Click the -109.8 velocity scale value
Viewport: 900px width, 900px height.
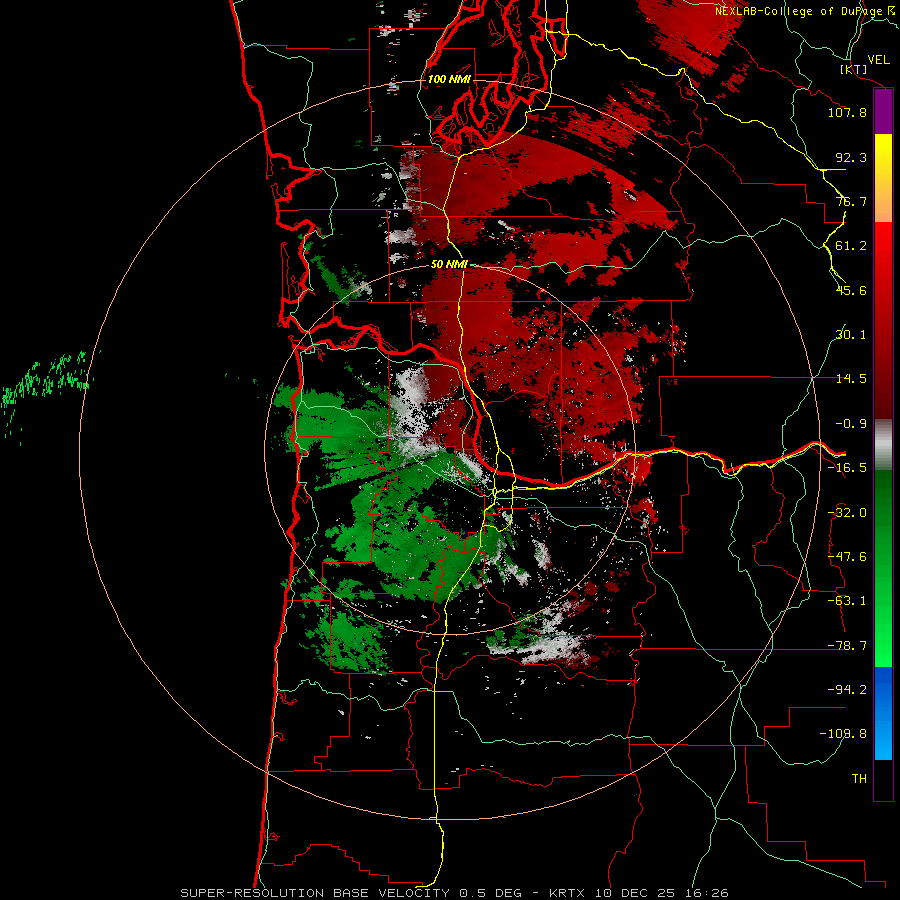tap(843, 734)
